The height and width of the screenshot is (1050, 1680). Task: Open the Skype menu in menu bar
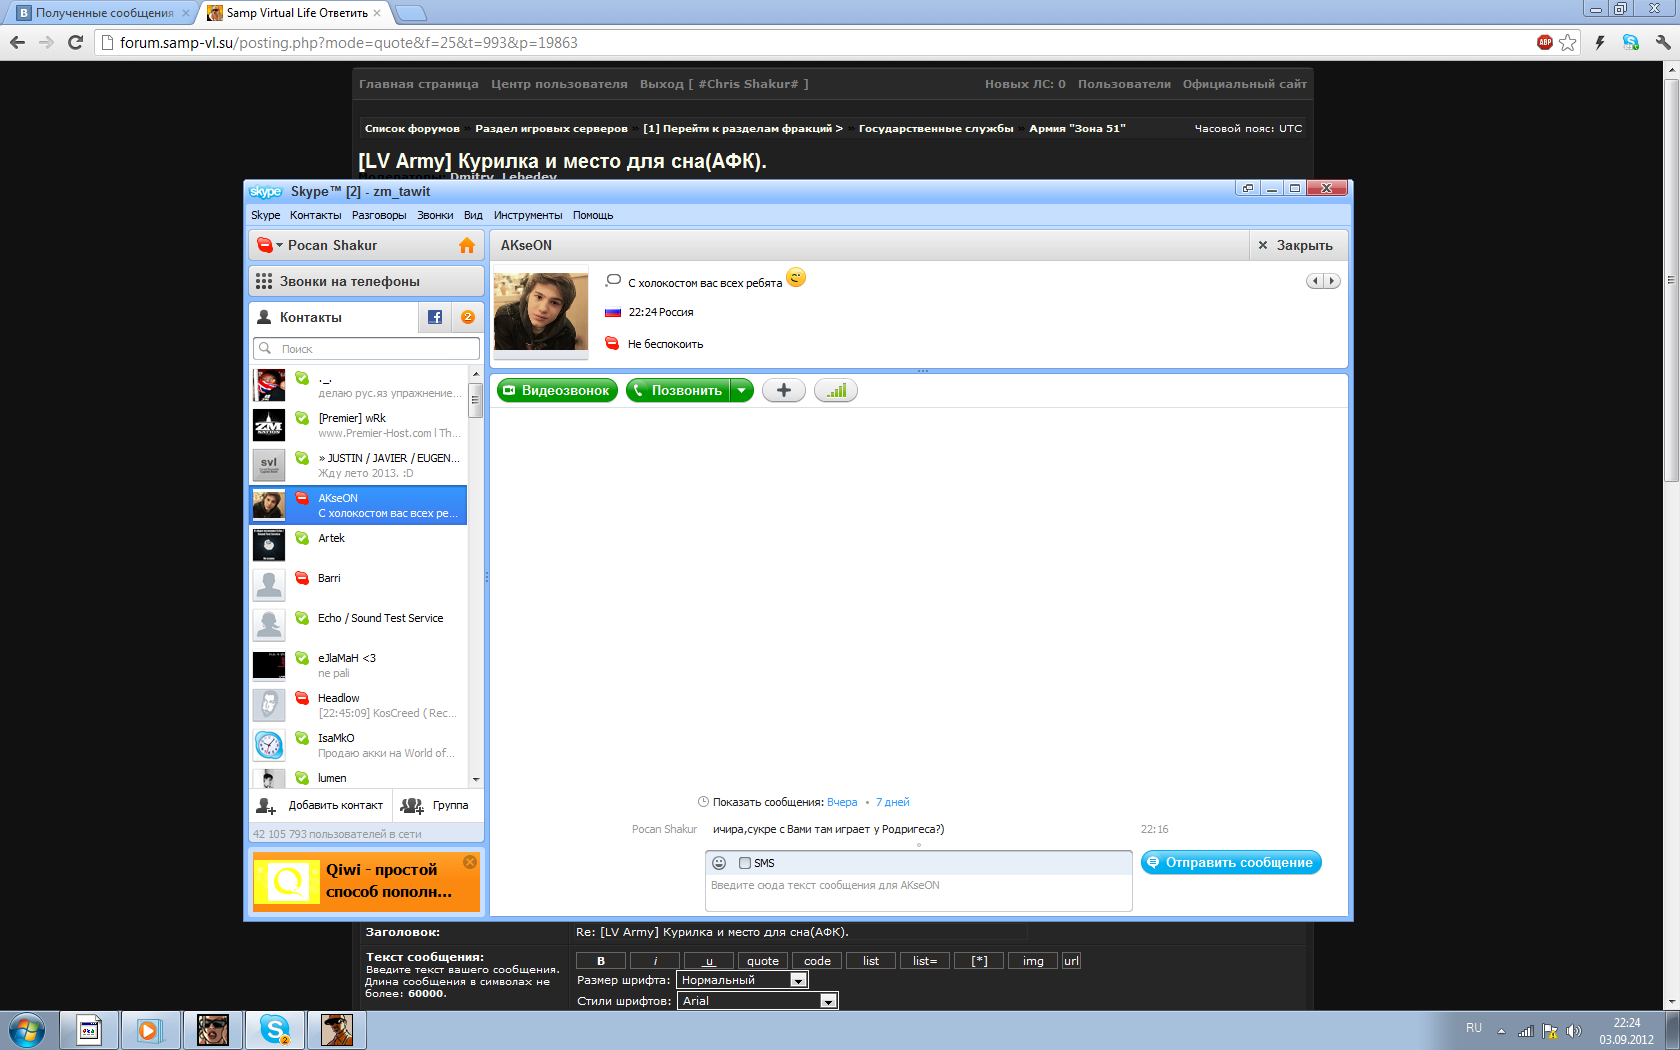tap(265, 215)
